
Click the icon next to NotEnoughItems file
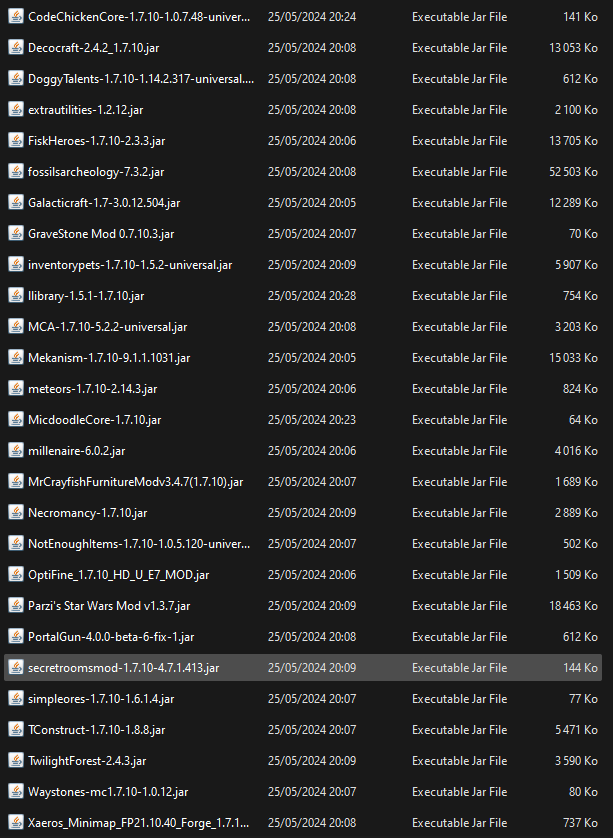(x=16, y=544)
